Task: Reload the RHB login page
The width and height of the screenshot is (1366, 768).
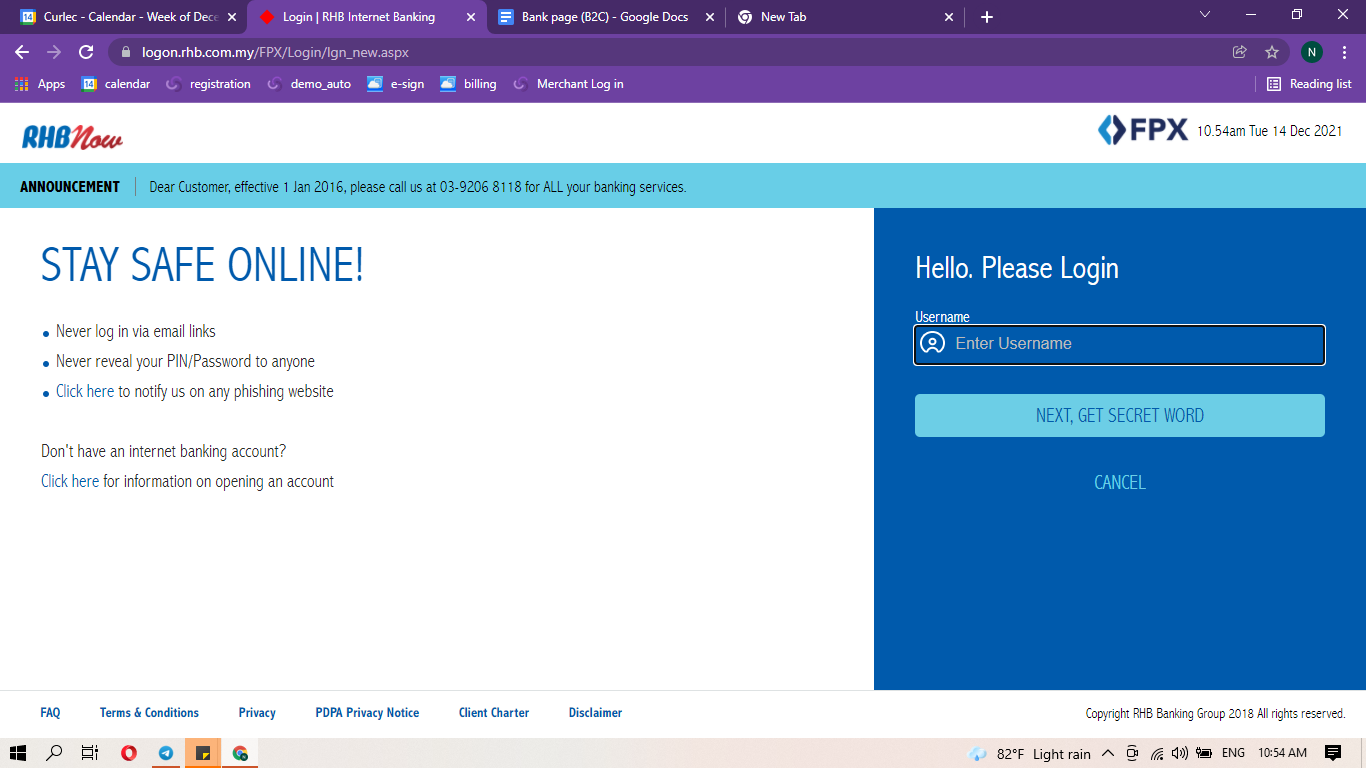Action: (x=86, y=52)
